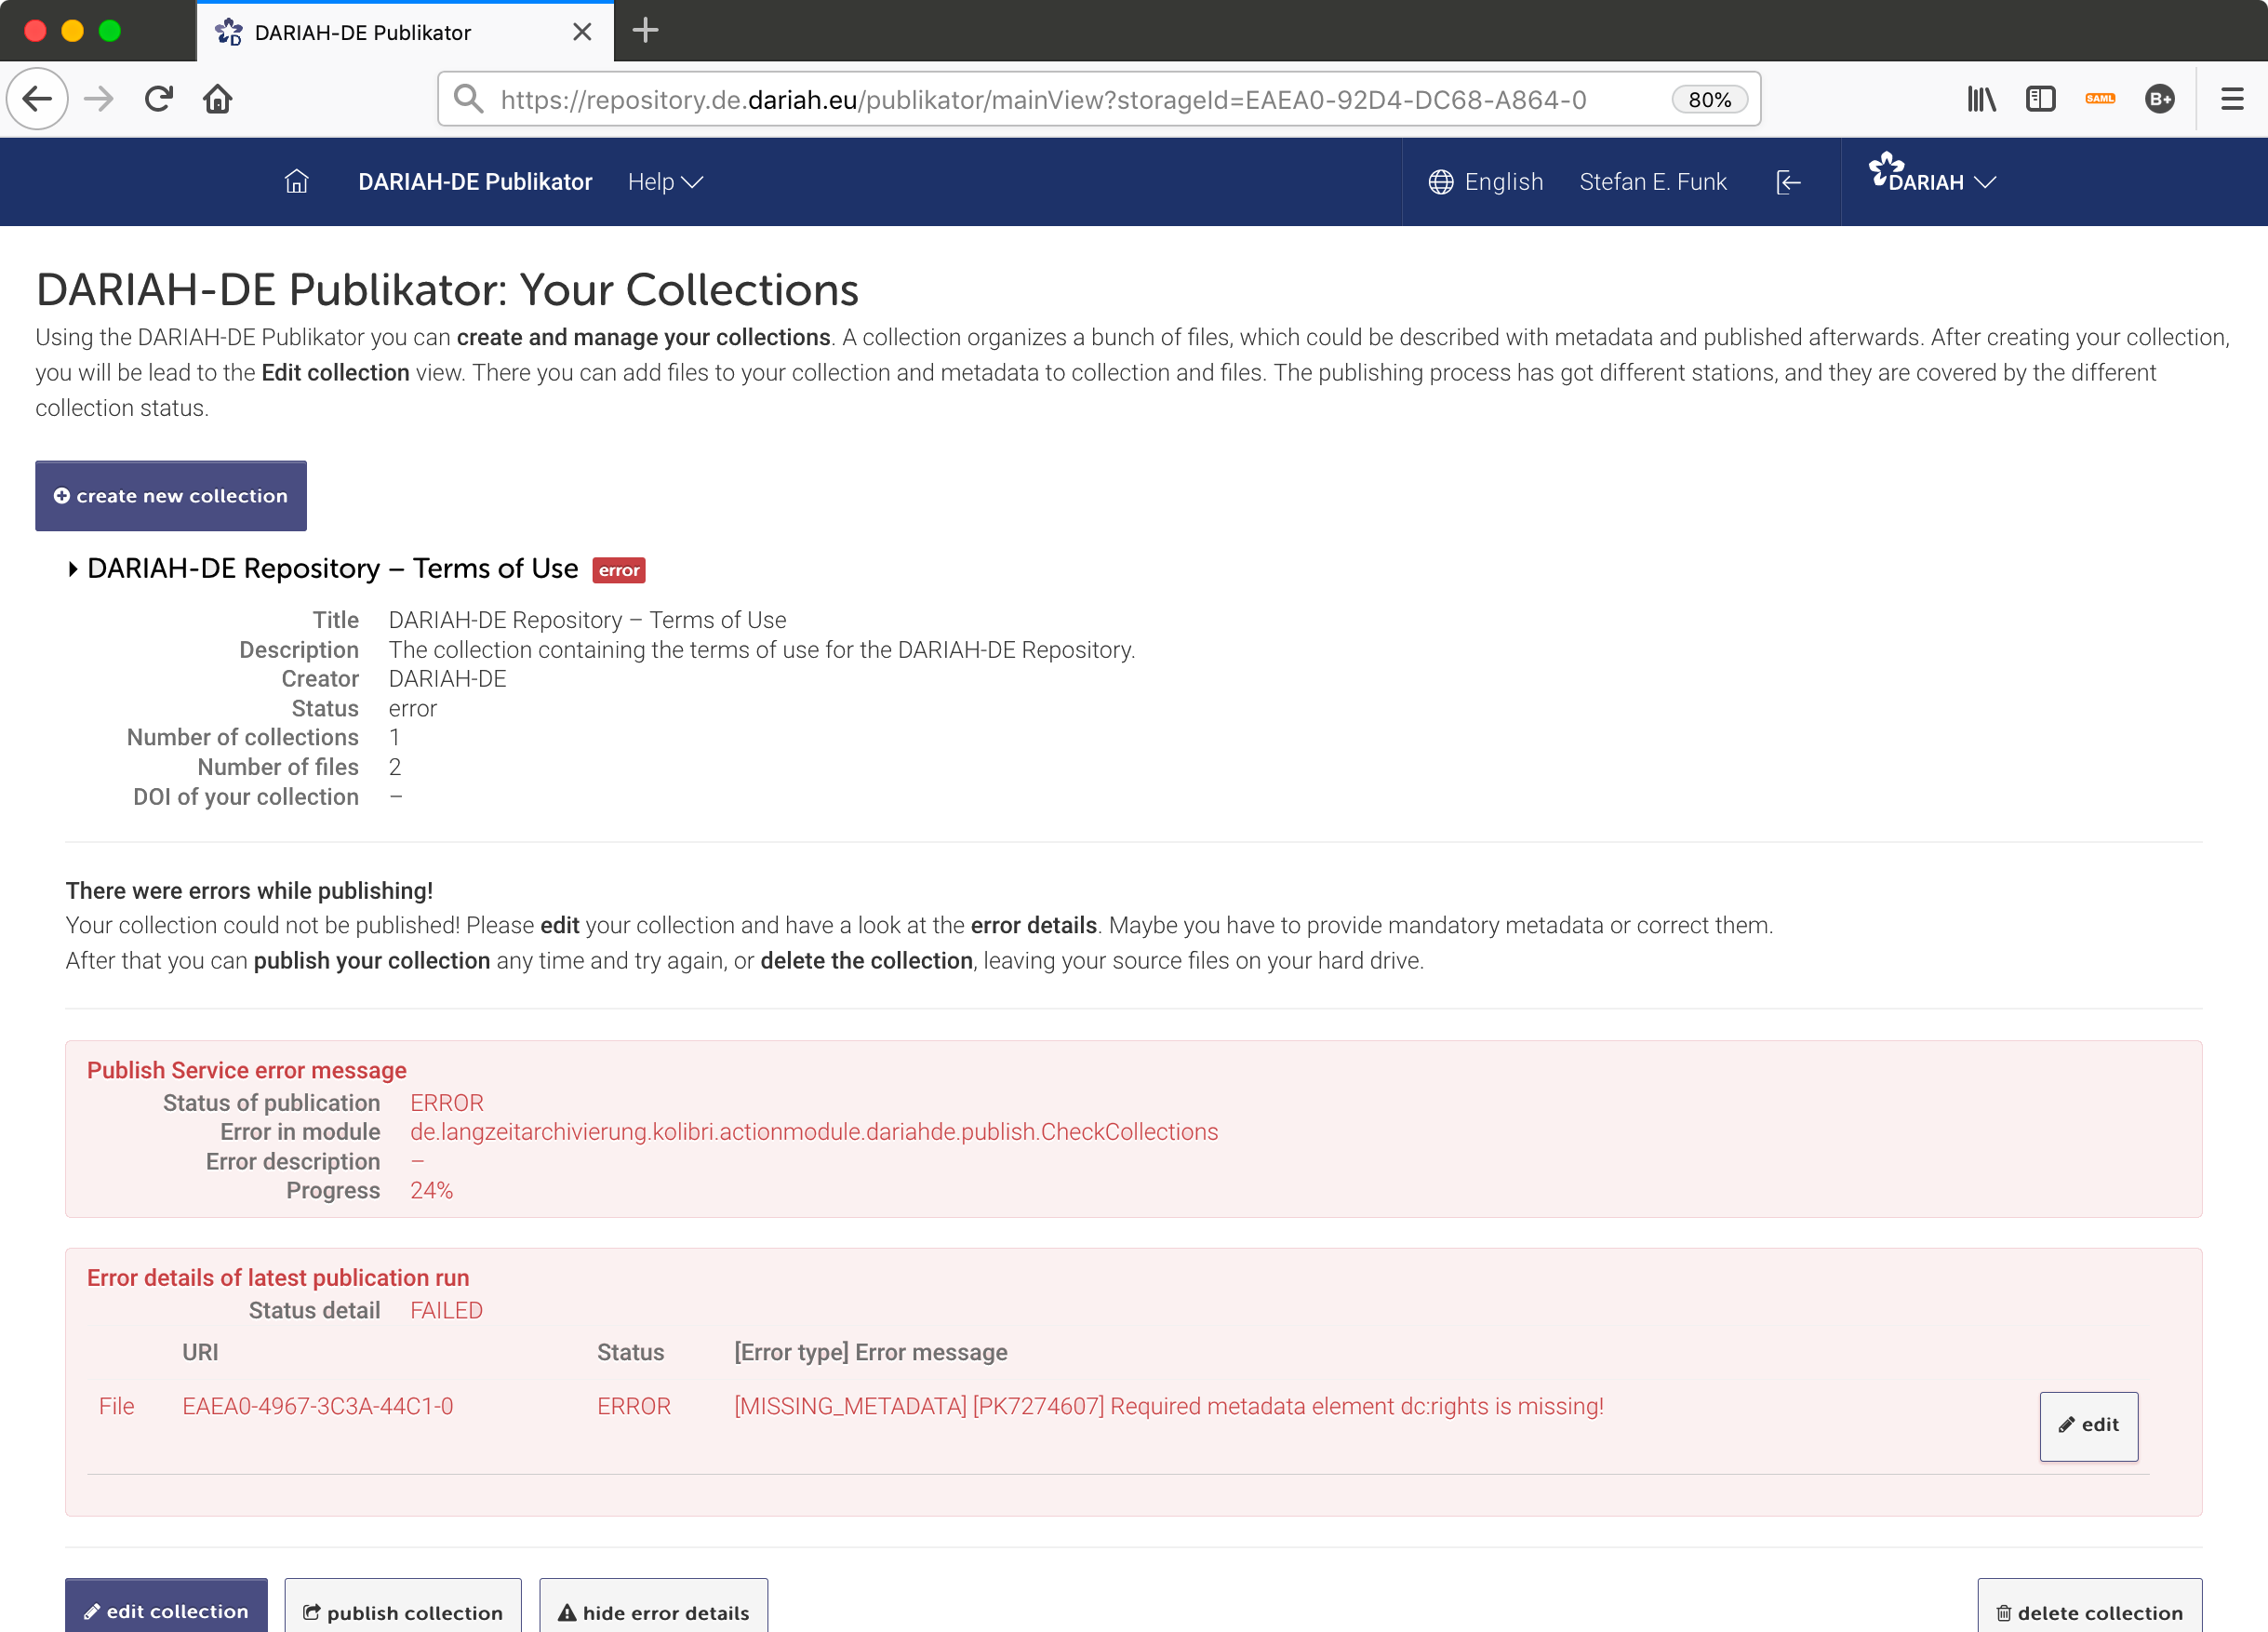Click the create new collection button
The image size is (2268, 1632).
tap(171, 495)
